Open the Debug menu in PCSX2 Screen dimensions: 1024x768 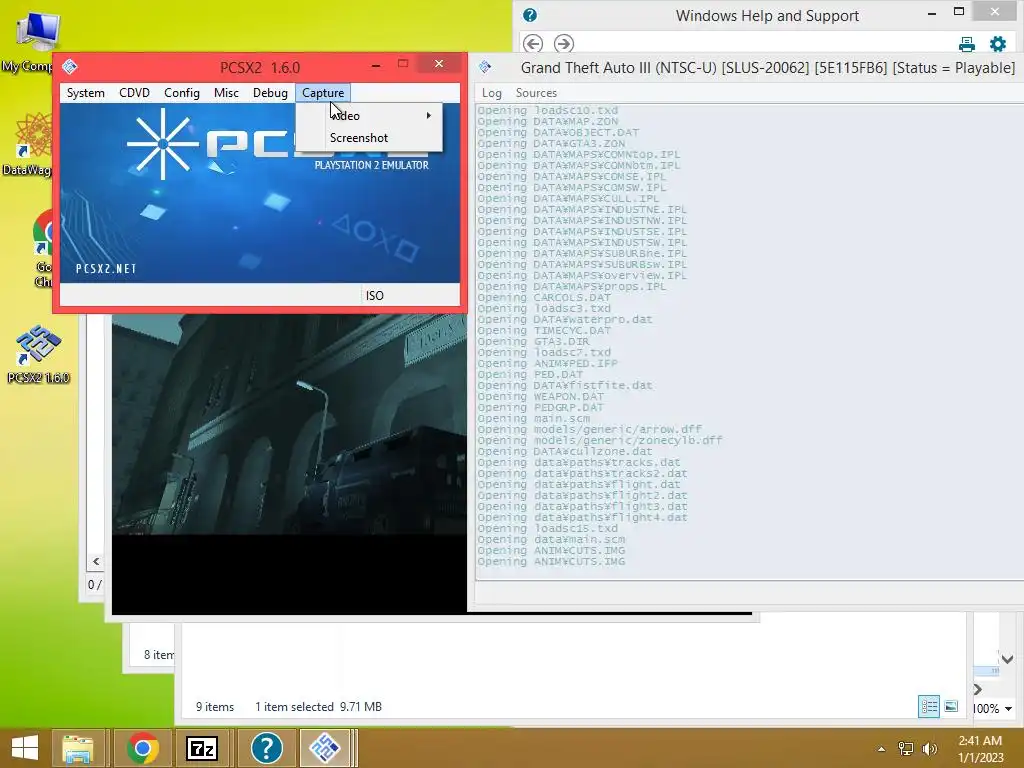tap(270, 93)
